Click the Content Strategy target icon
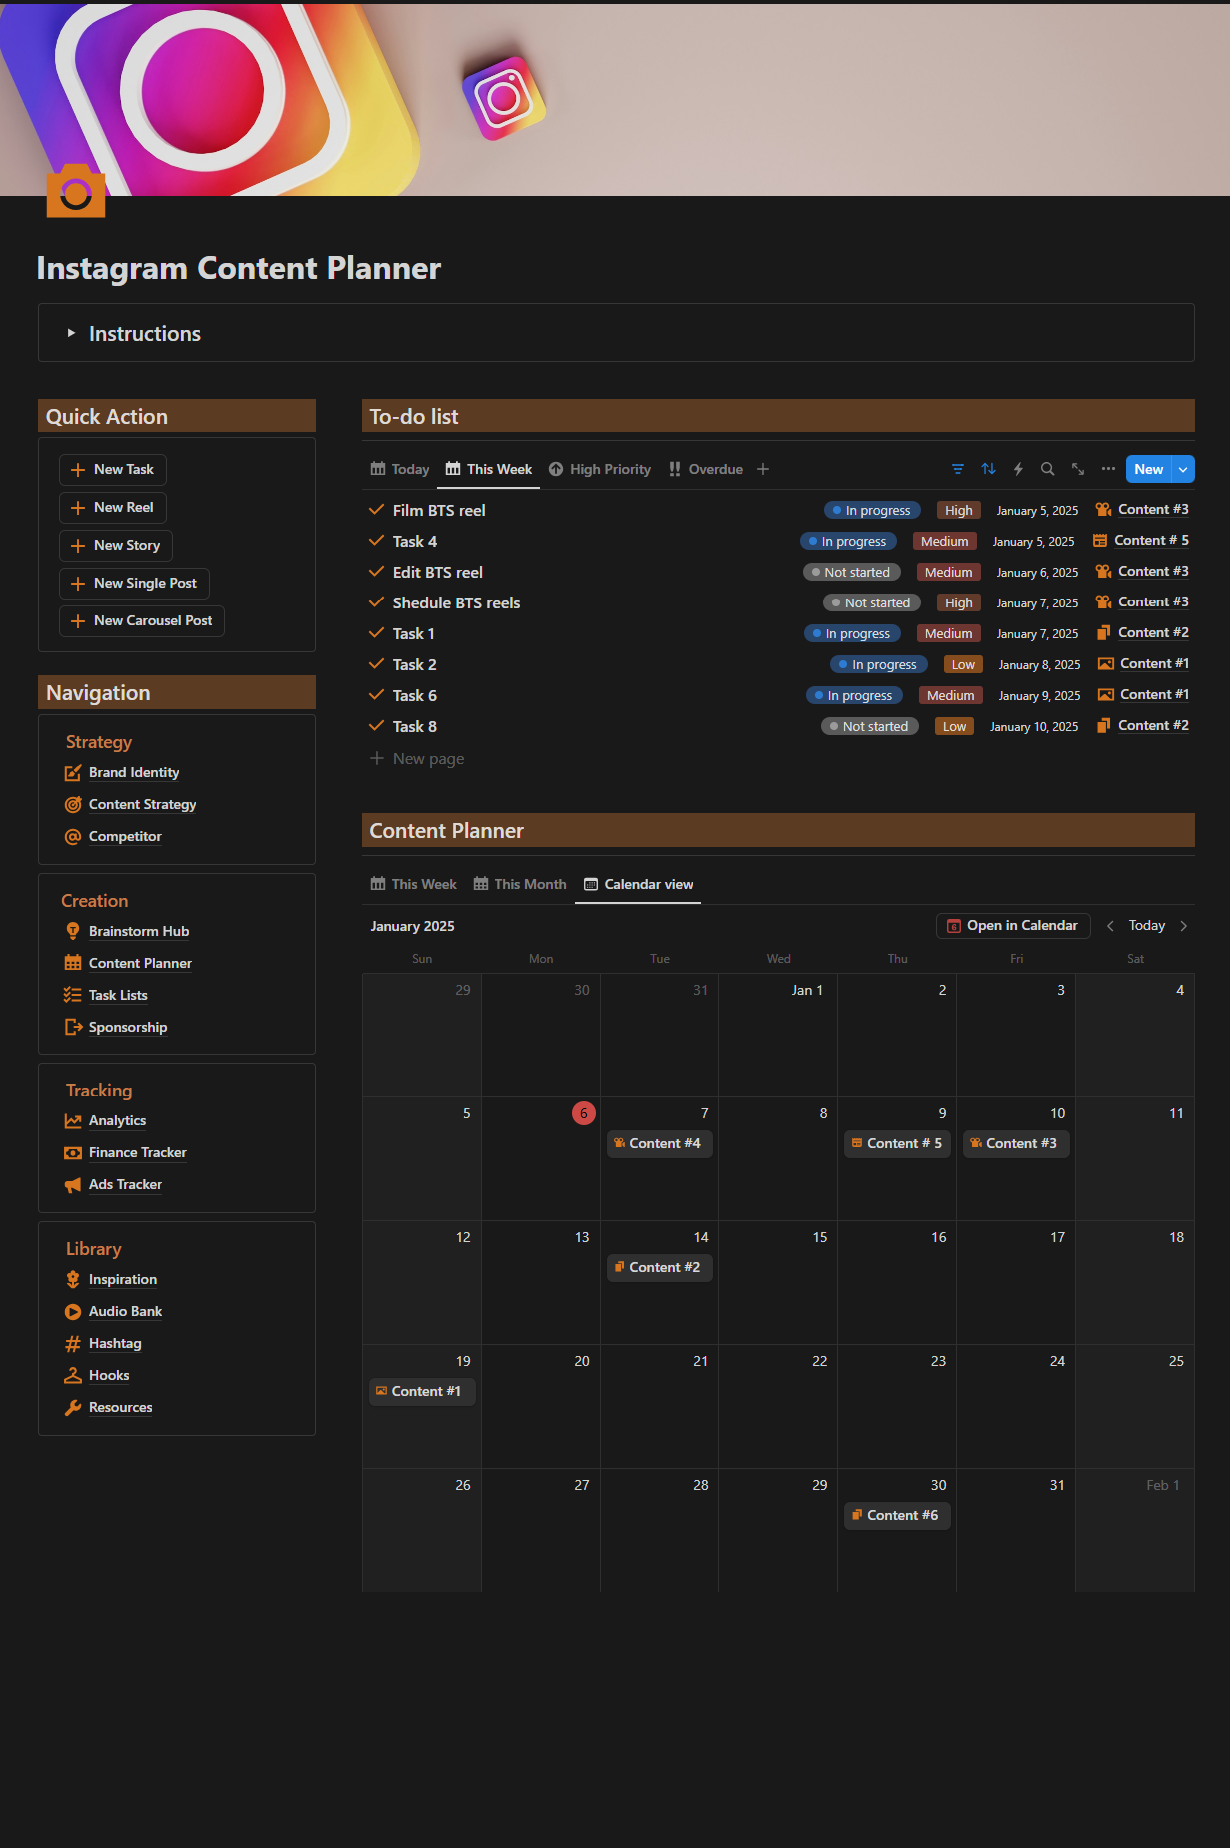 (73, 805)
